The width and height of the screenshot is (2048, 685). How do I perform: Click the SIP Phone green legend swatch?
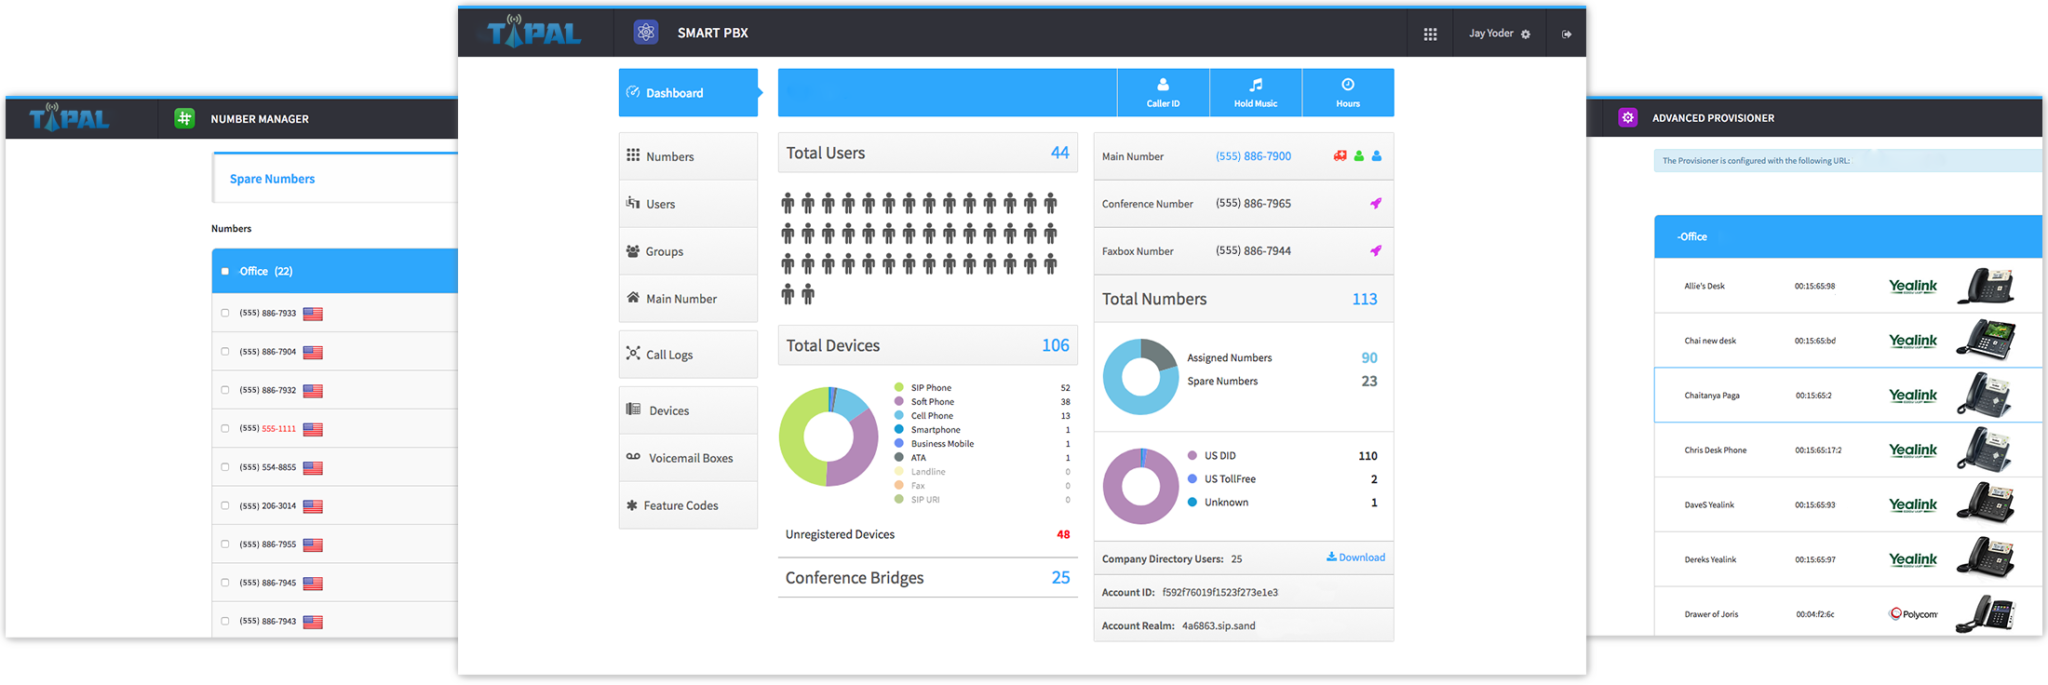click(x=899, y=388)
